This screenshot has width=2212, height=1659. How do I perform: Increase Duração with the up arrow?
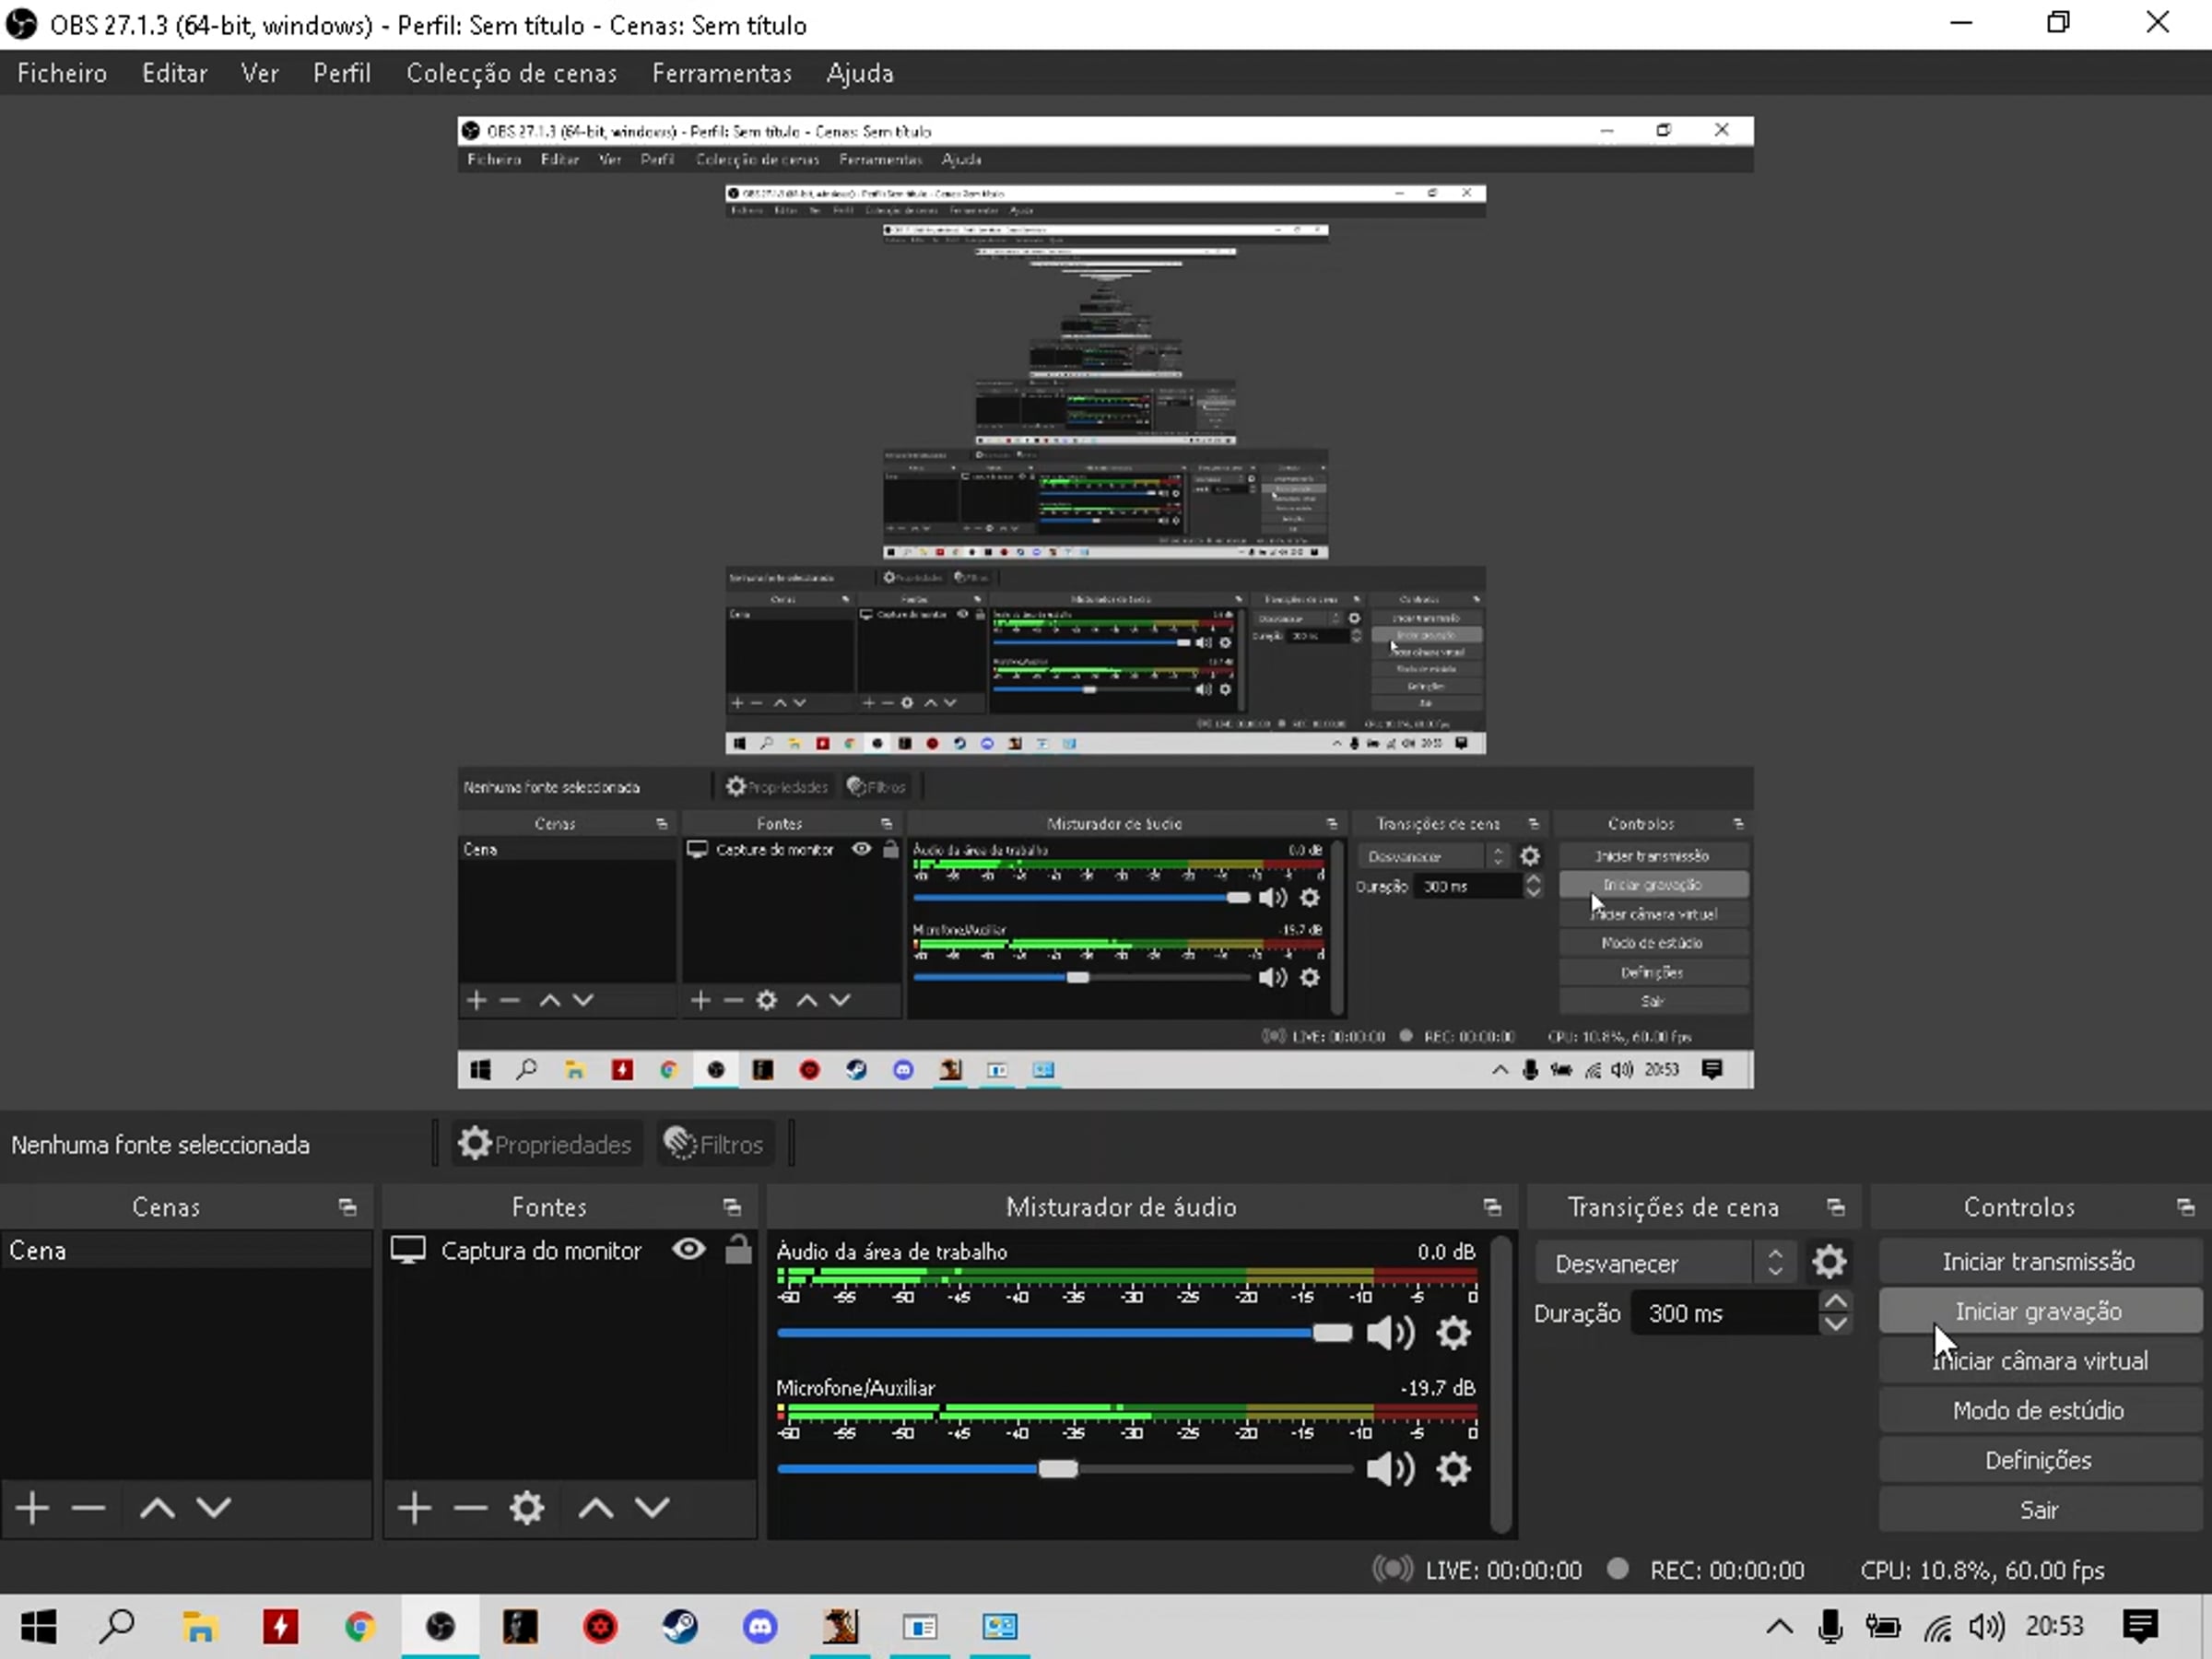coord(1835,1301)
